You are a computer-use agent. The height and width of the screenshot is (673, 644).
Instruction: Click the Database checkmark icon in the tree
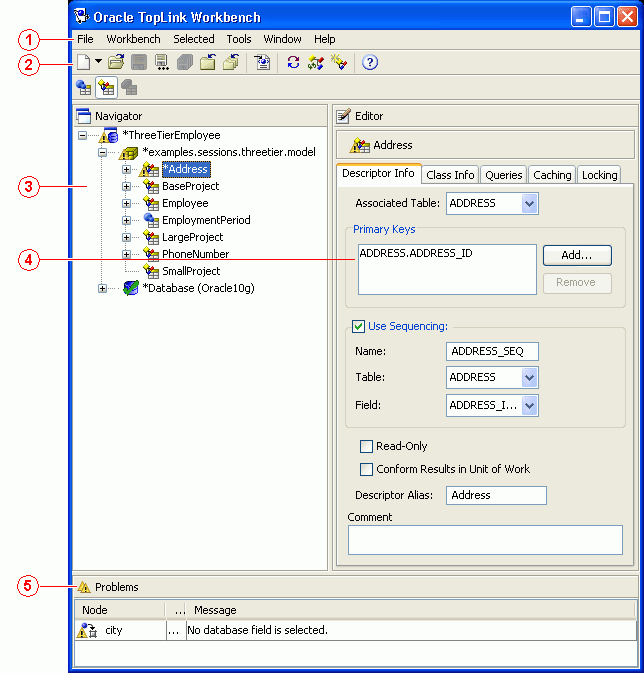tap(131, 288)
